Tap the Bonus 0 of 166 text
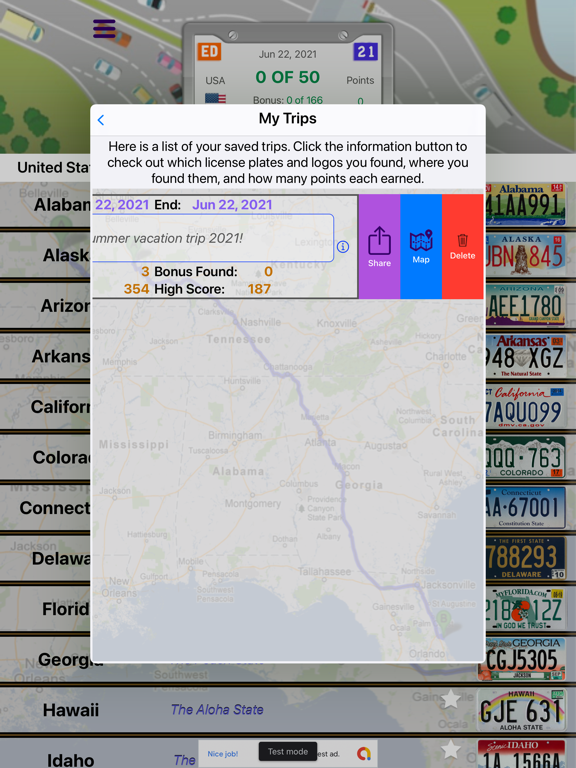 pyautogui.click(x=288, y=100)
